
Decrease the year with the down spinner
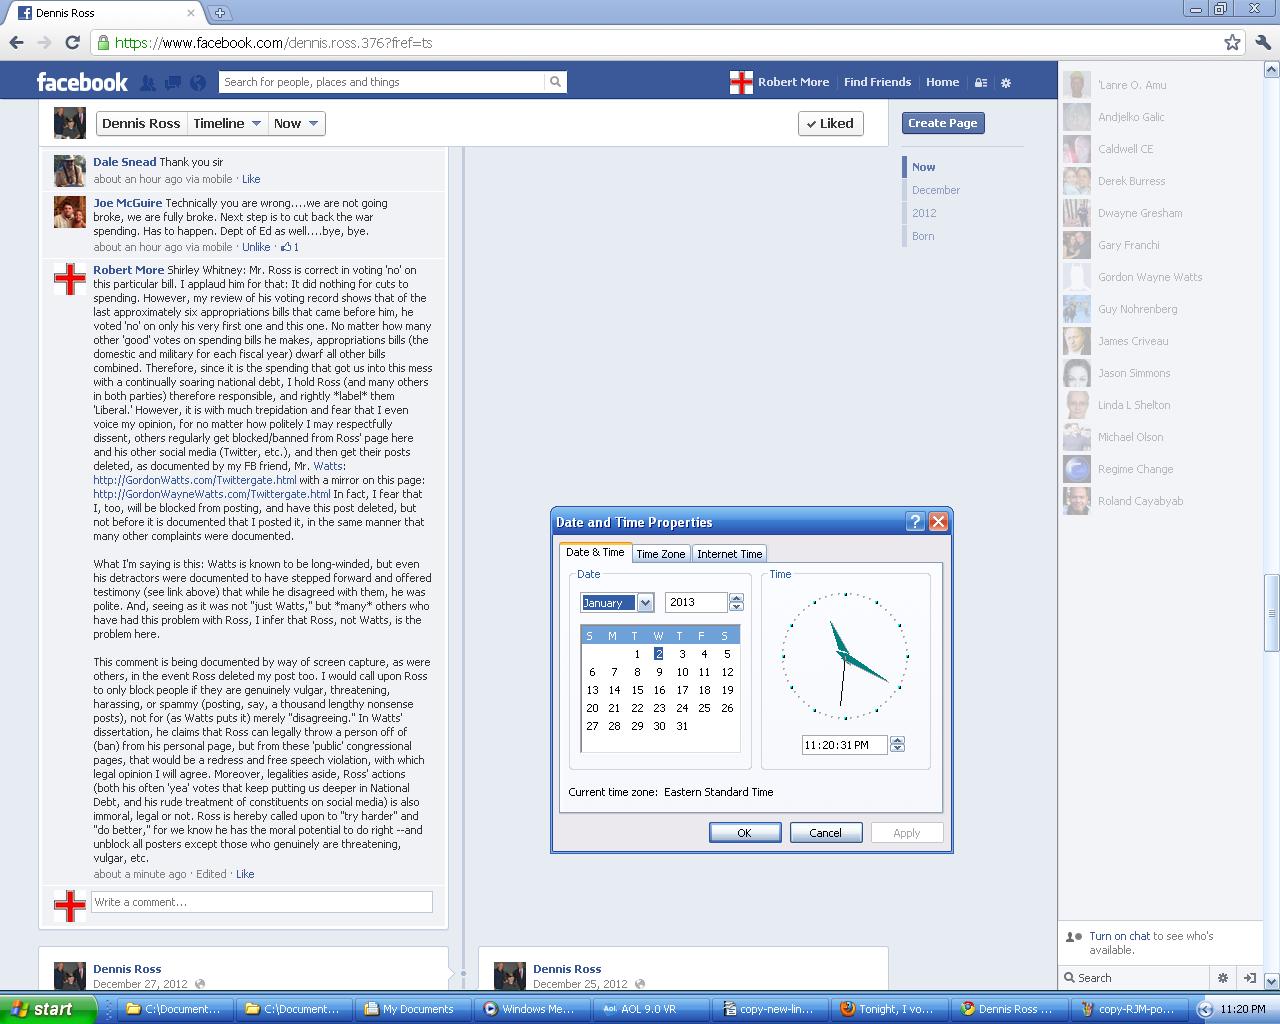(736, 607)
